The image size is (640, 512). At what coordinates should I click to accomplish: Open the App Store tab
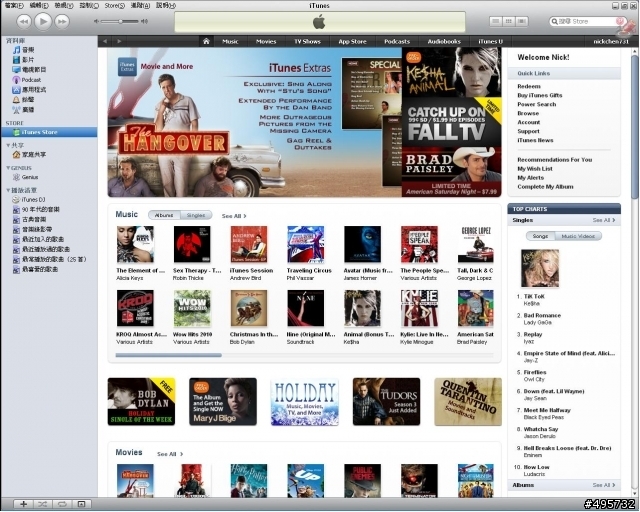[352, 41]
